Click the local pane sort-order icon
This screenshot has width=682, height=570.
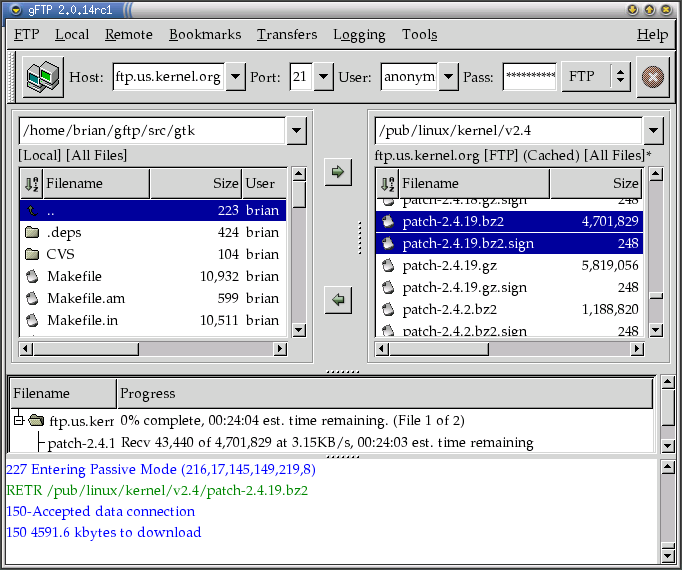(x=31, y=183)
